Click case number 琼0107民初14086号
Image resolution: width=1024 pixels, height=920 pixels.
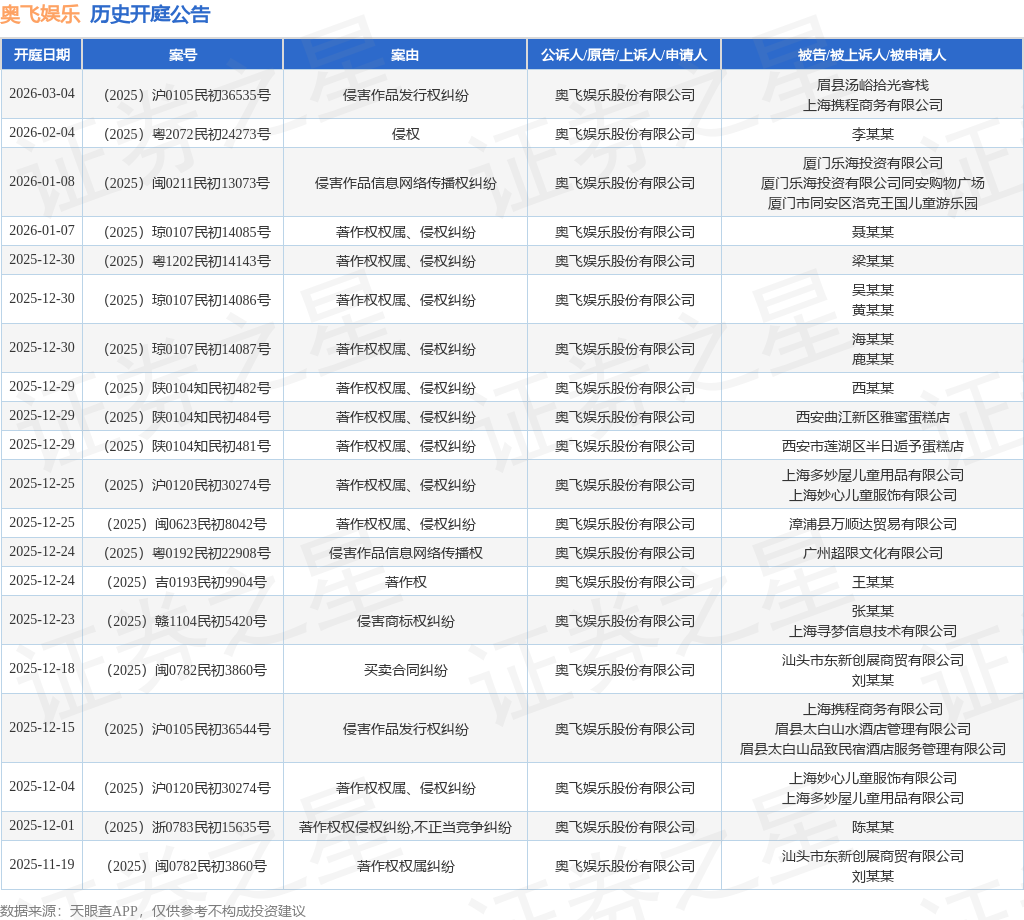coord(187,300)
